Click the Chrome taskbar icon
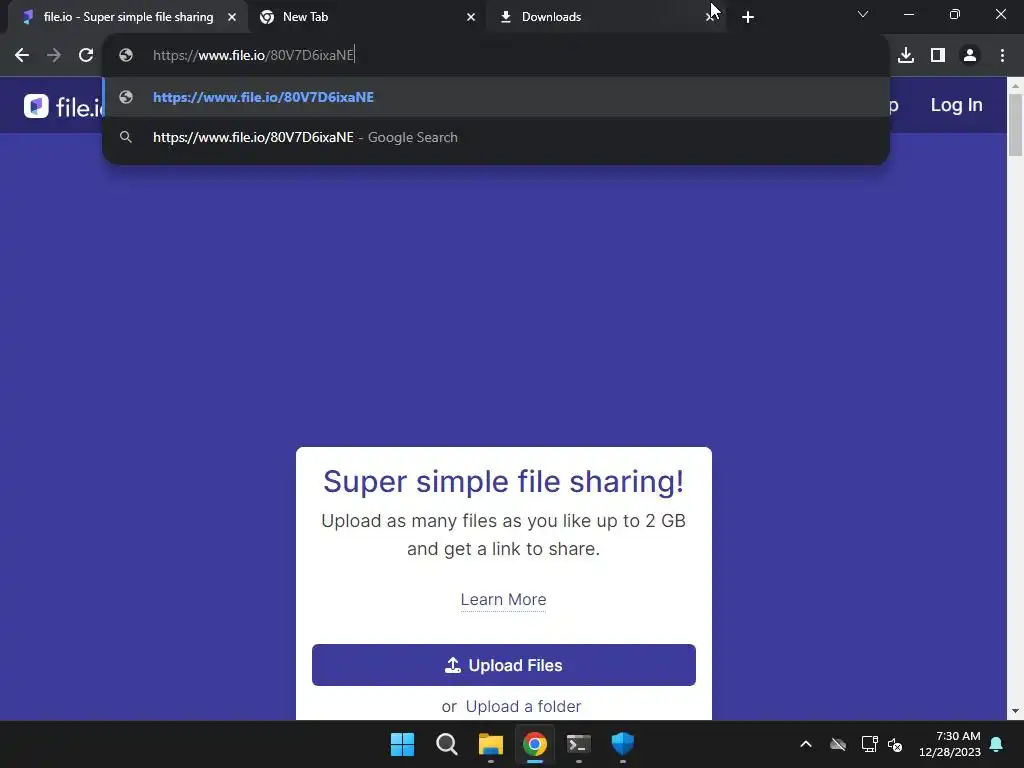The width and height of the screenshot is (1024, 768). (x=535, y=744)
